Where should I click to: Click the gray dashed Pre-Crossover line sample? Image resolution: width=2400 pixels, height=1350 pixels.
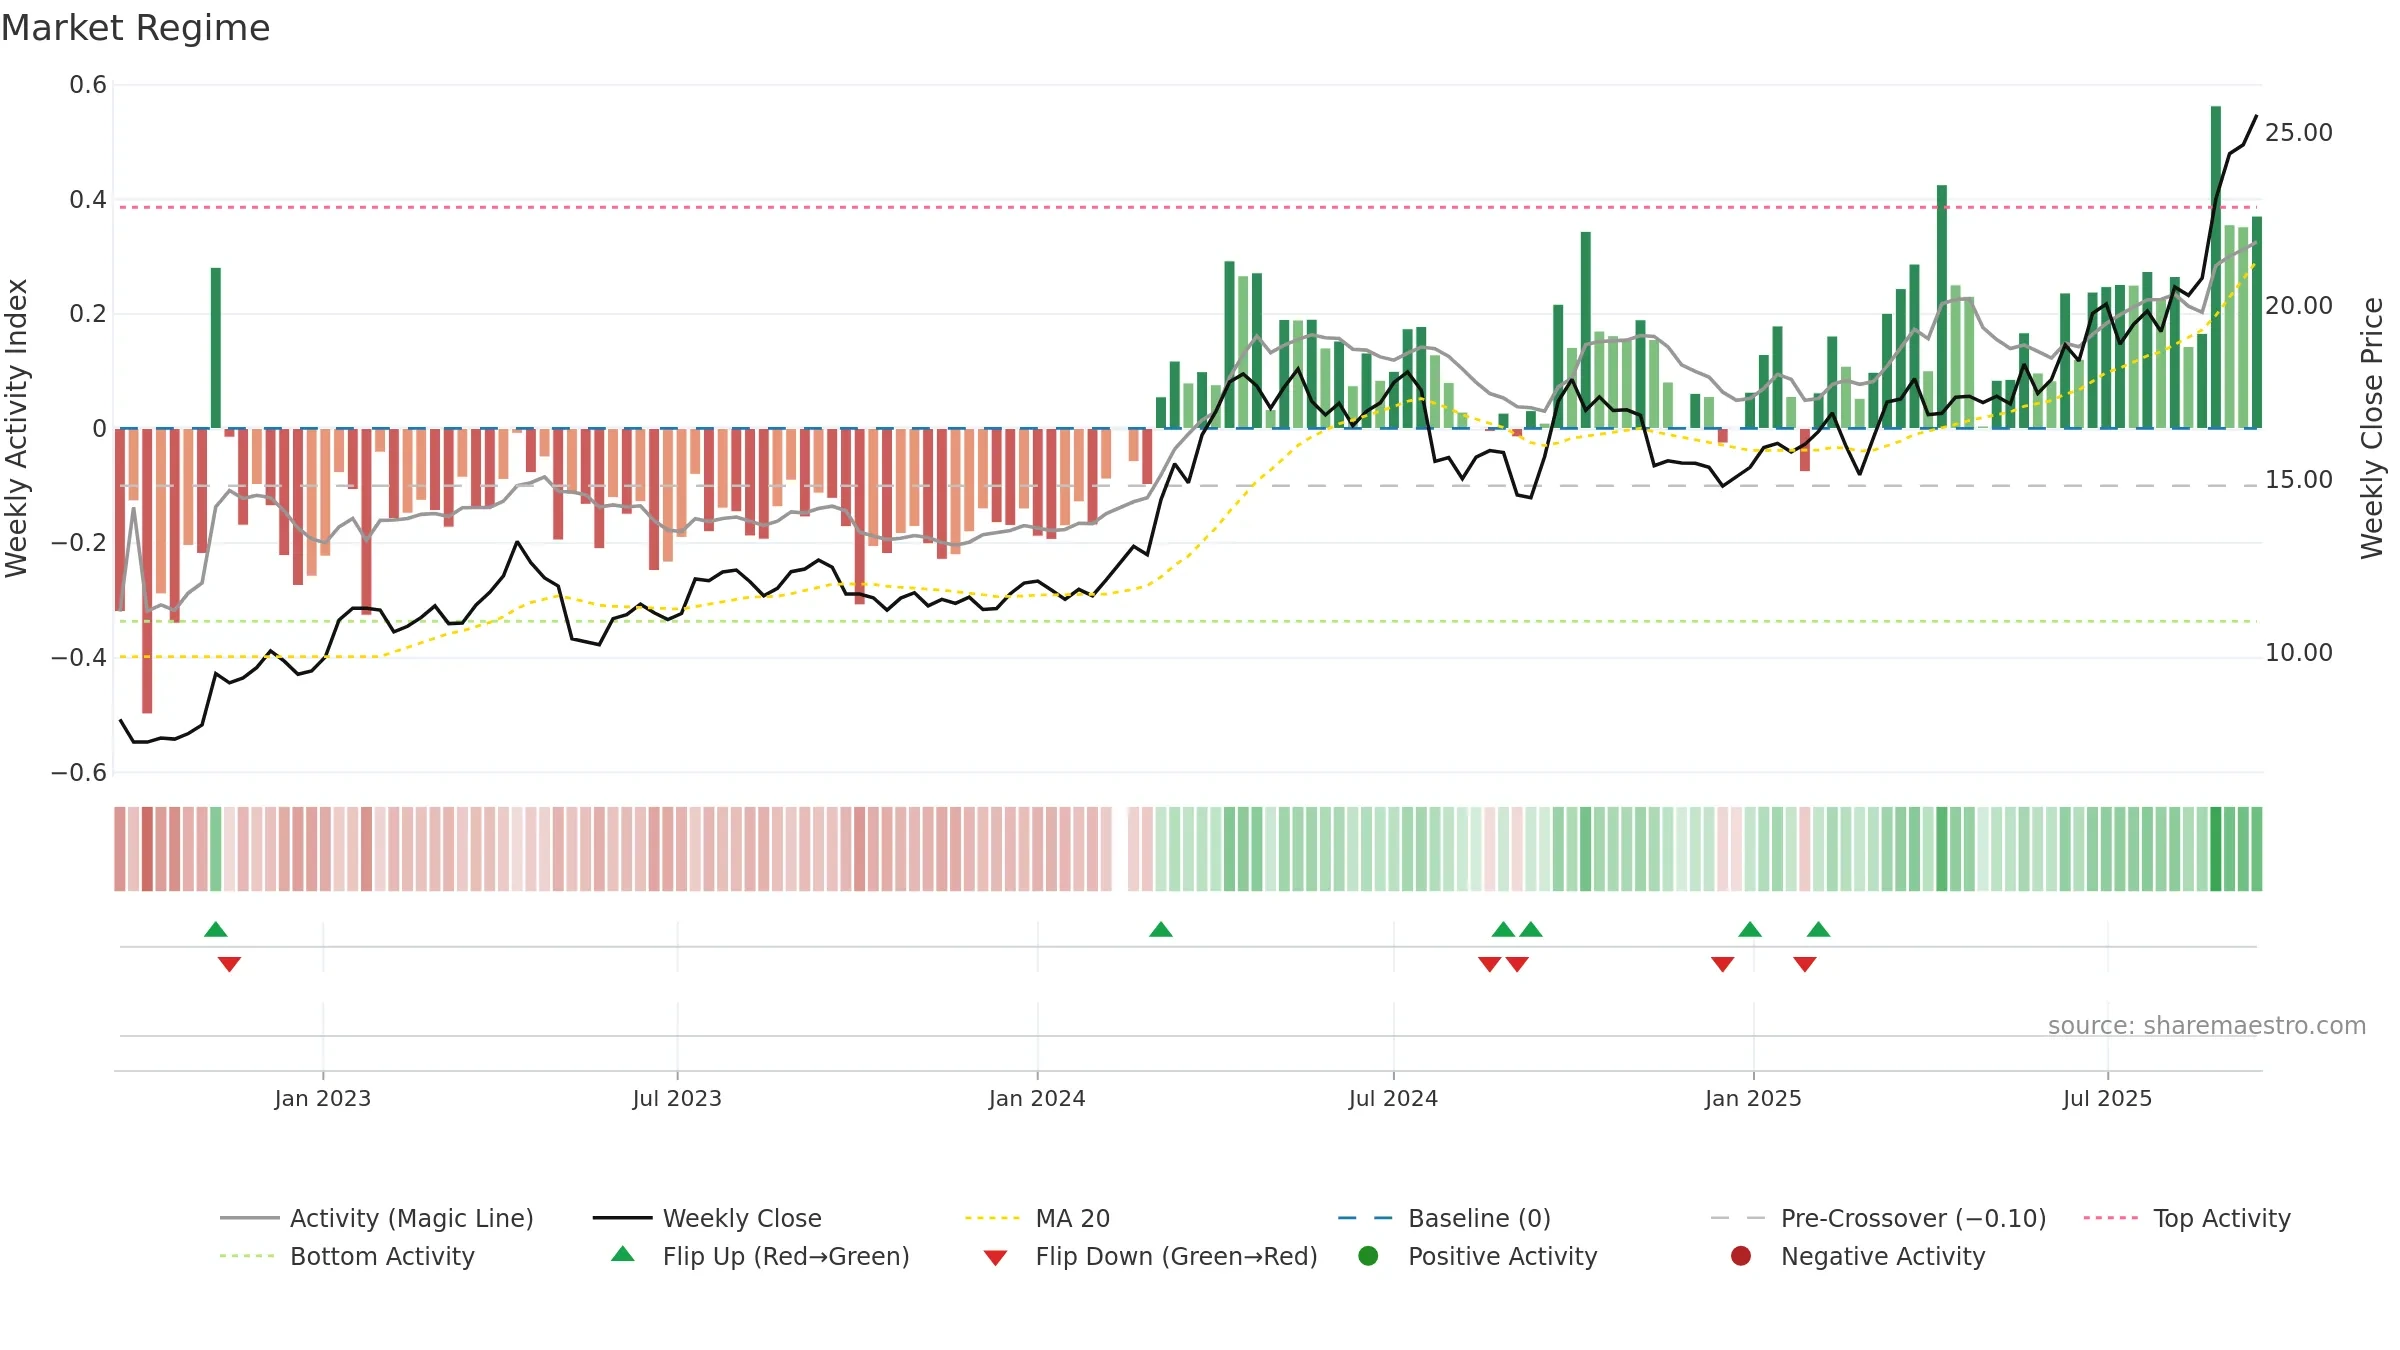tap(1738, 1218)
